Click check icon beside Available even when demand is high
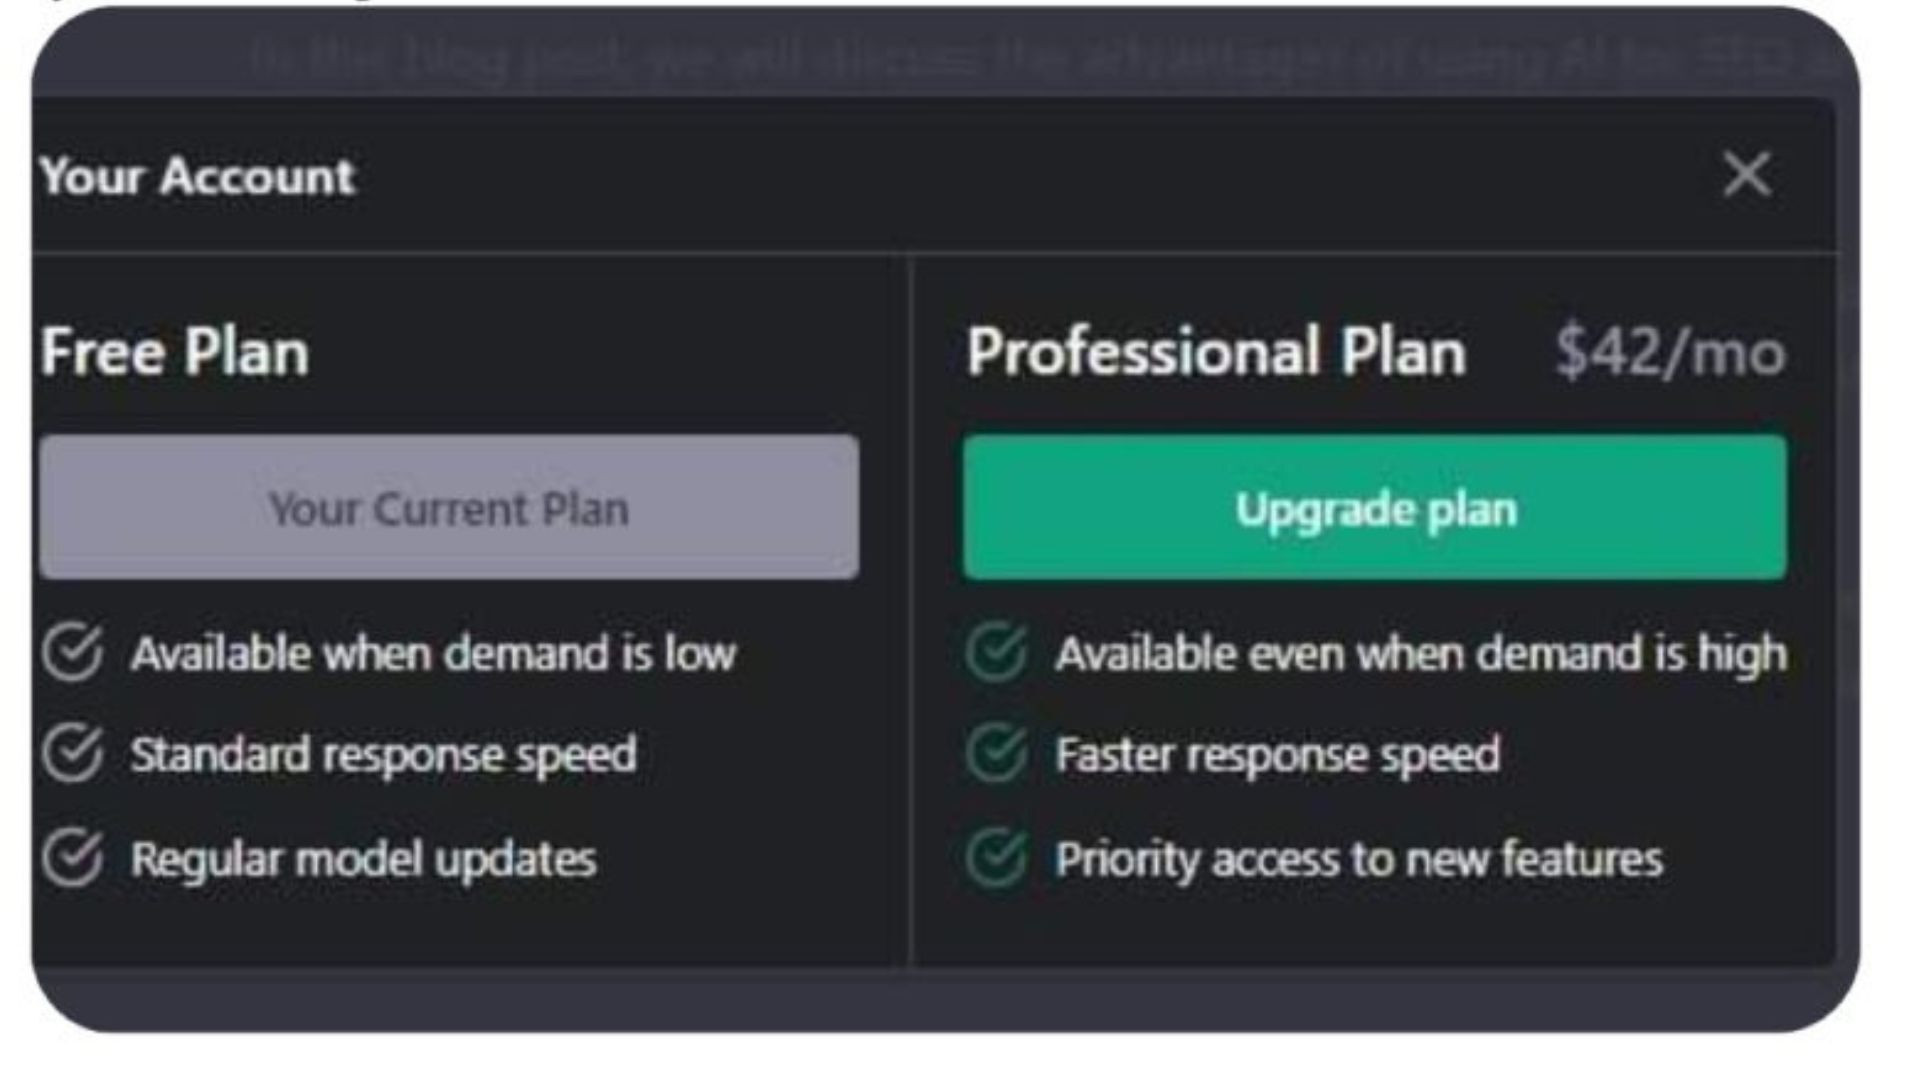Viewport: 1920px width, 1080px height. coord(997,652)
